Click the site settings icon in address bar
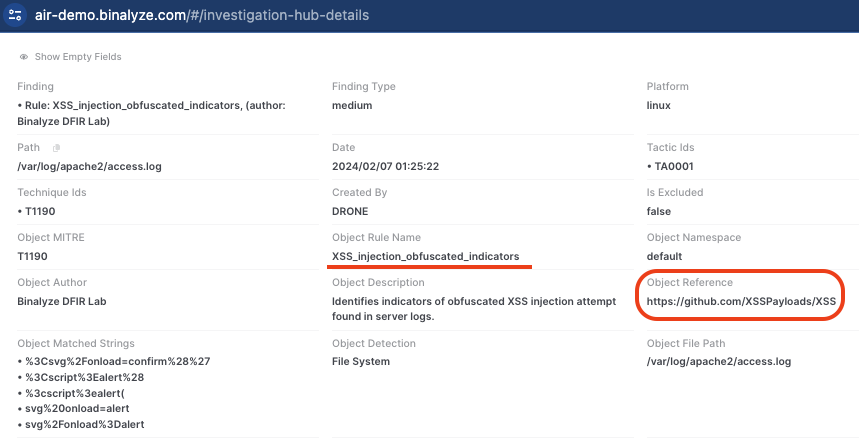The height and width of the screenshot is (444, 859). [15, 16]
